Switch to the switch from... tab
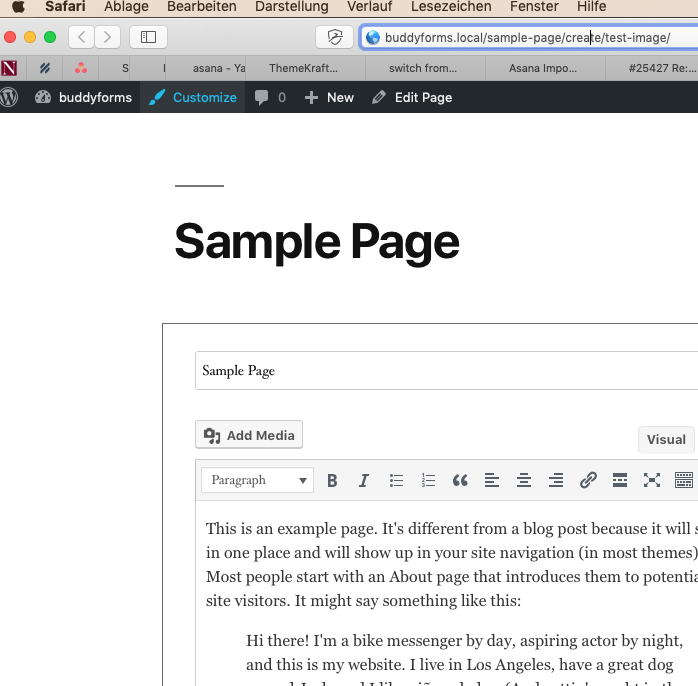Viewport: 698px width, 686px height. click(425, 68)
